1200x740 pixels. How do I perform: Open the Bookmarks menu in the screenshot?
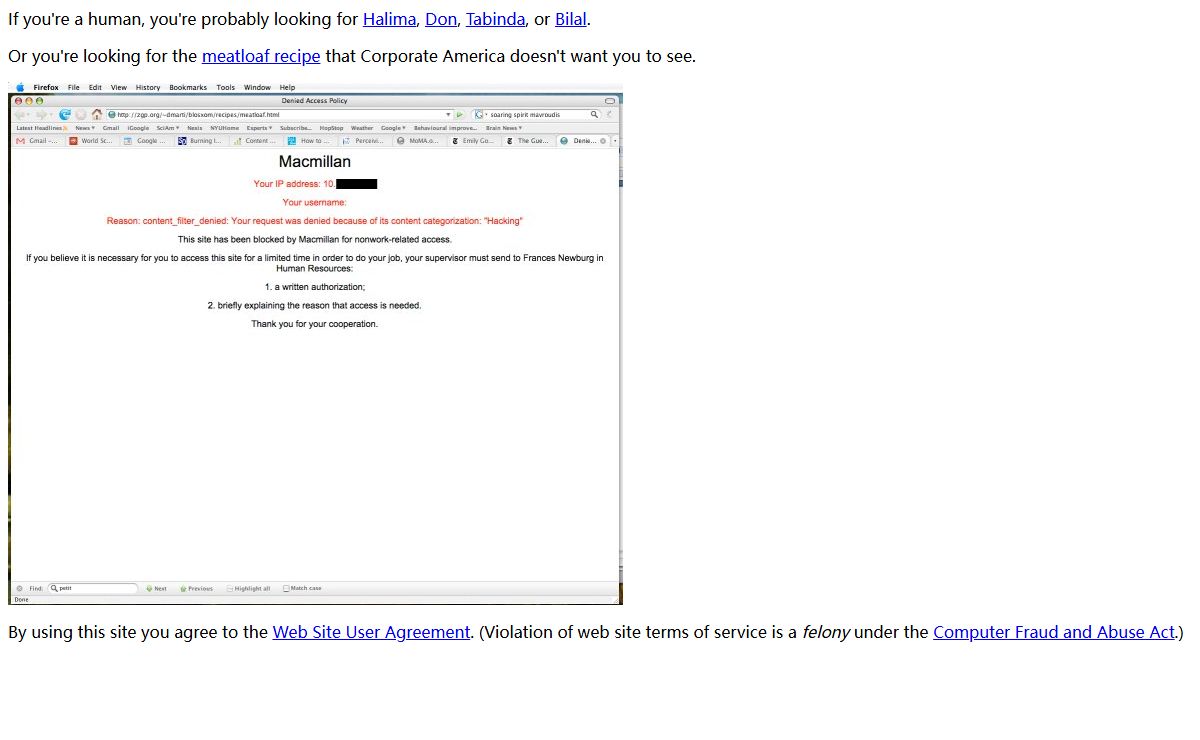coord(188,88)
